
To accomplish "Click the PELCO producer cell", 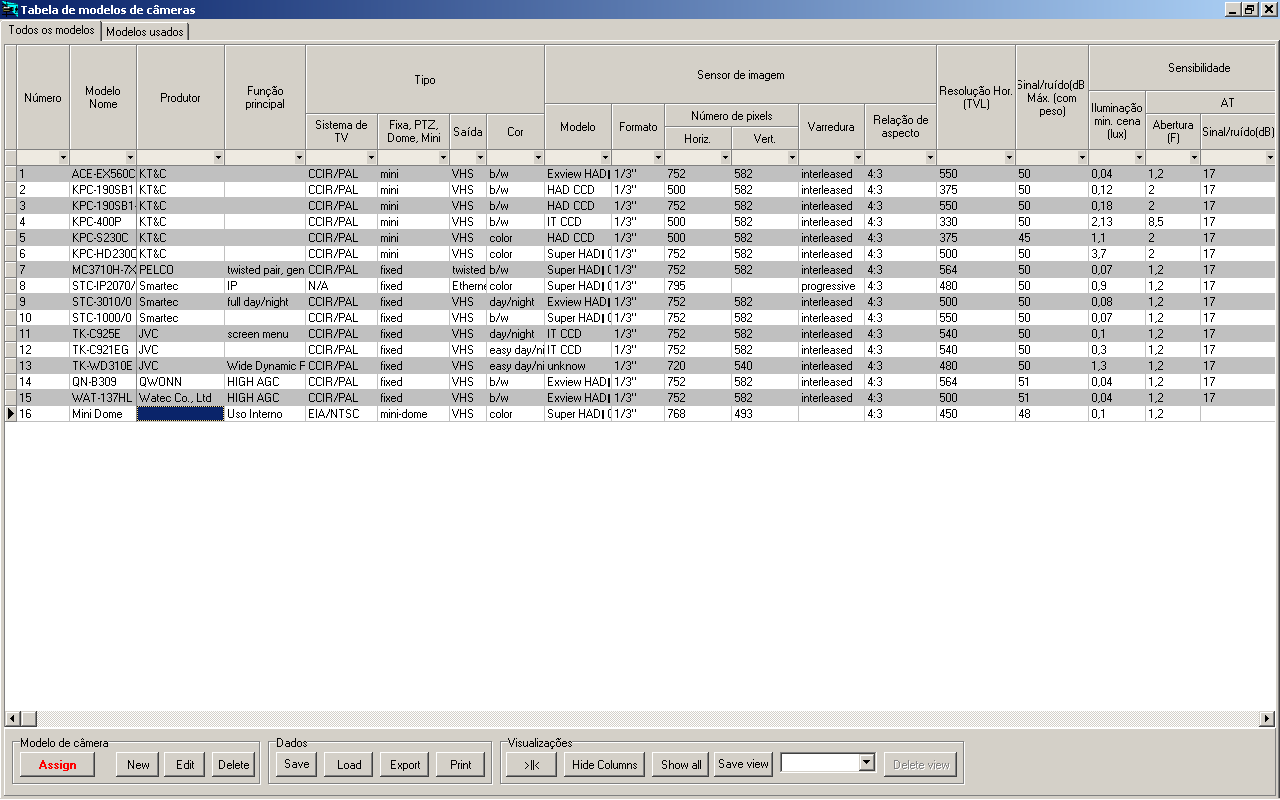I will click(x=181, y=270).
